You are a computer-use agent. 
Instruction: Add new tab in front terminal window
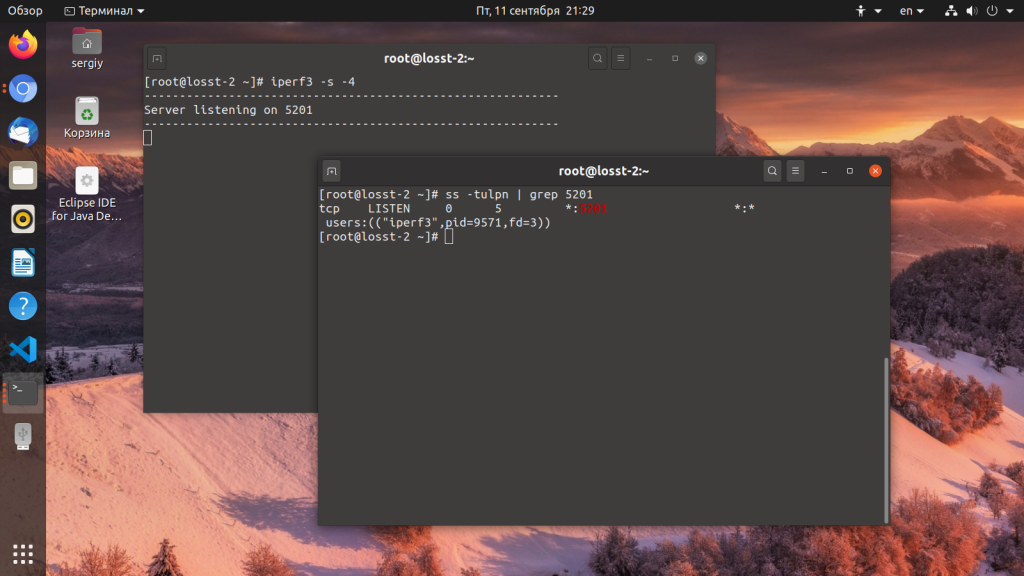pyautogui.click(x=332, y=171)
